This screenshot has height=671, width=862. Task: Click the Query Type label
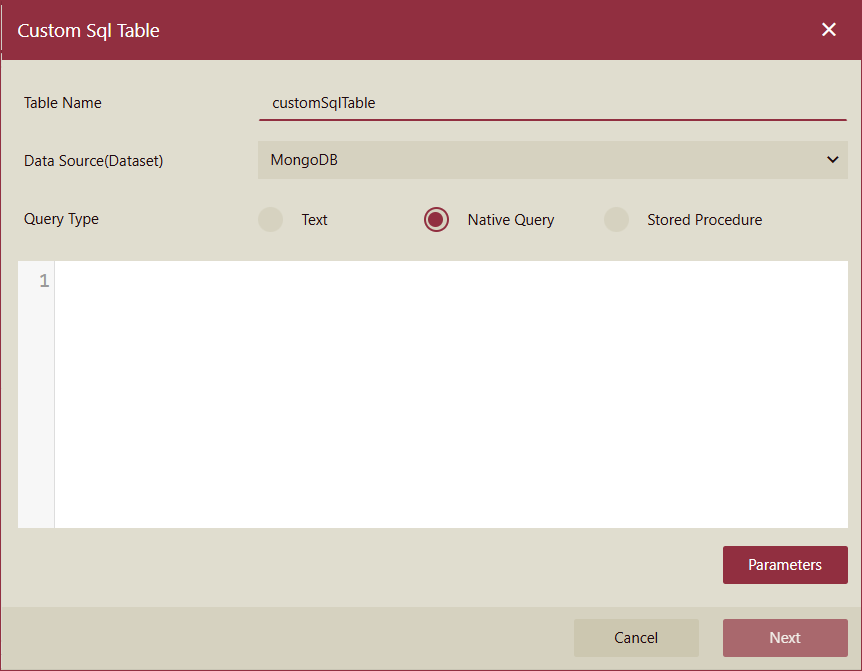point(60,219)
